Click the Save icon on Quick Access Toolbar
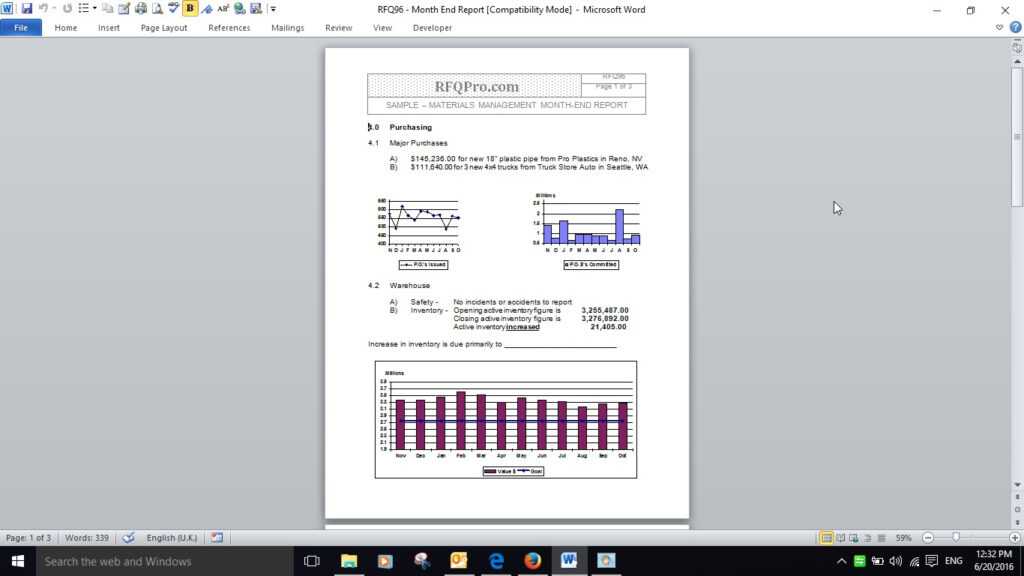 click(x=26, y=8)
